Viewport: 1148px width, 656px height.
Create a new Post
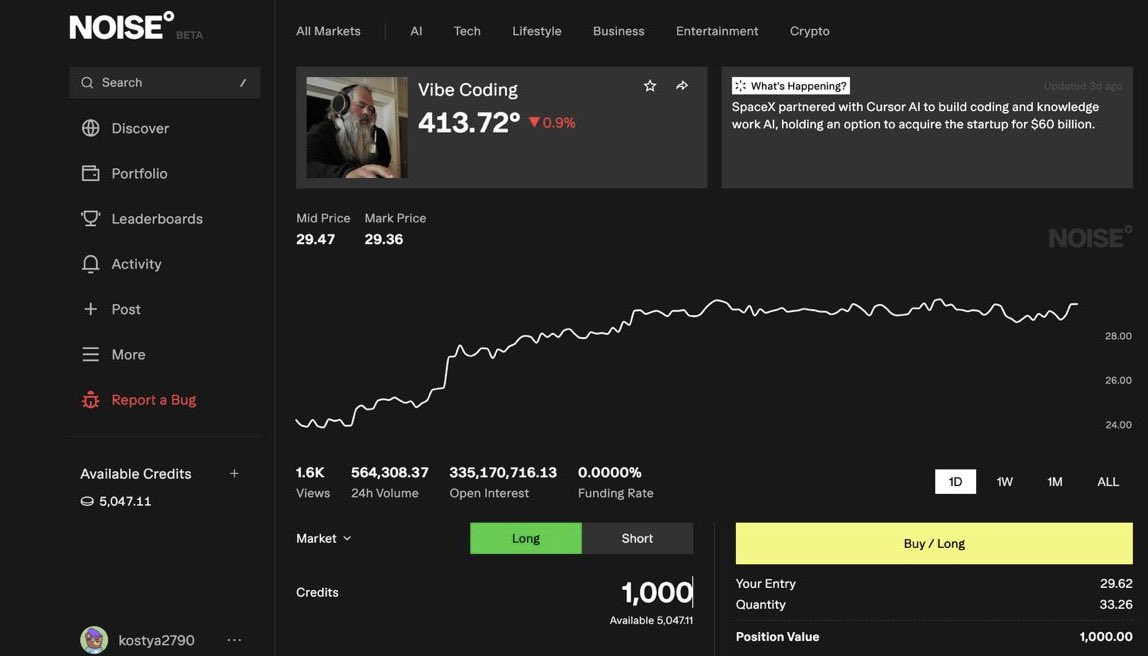[x=126, y=310]
